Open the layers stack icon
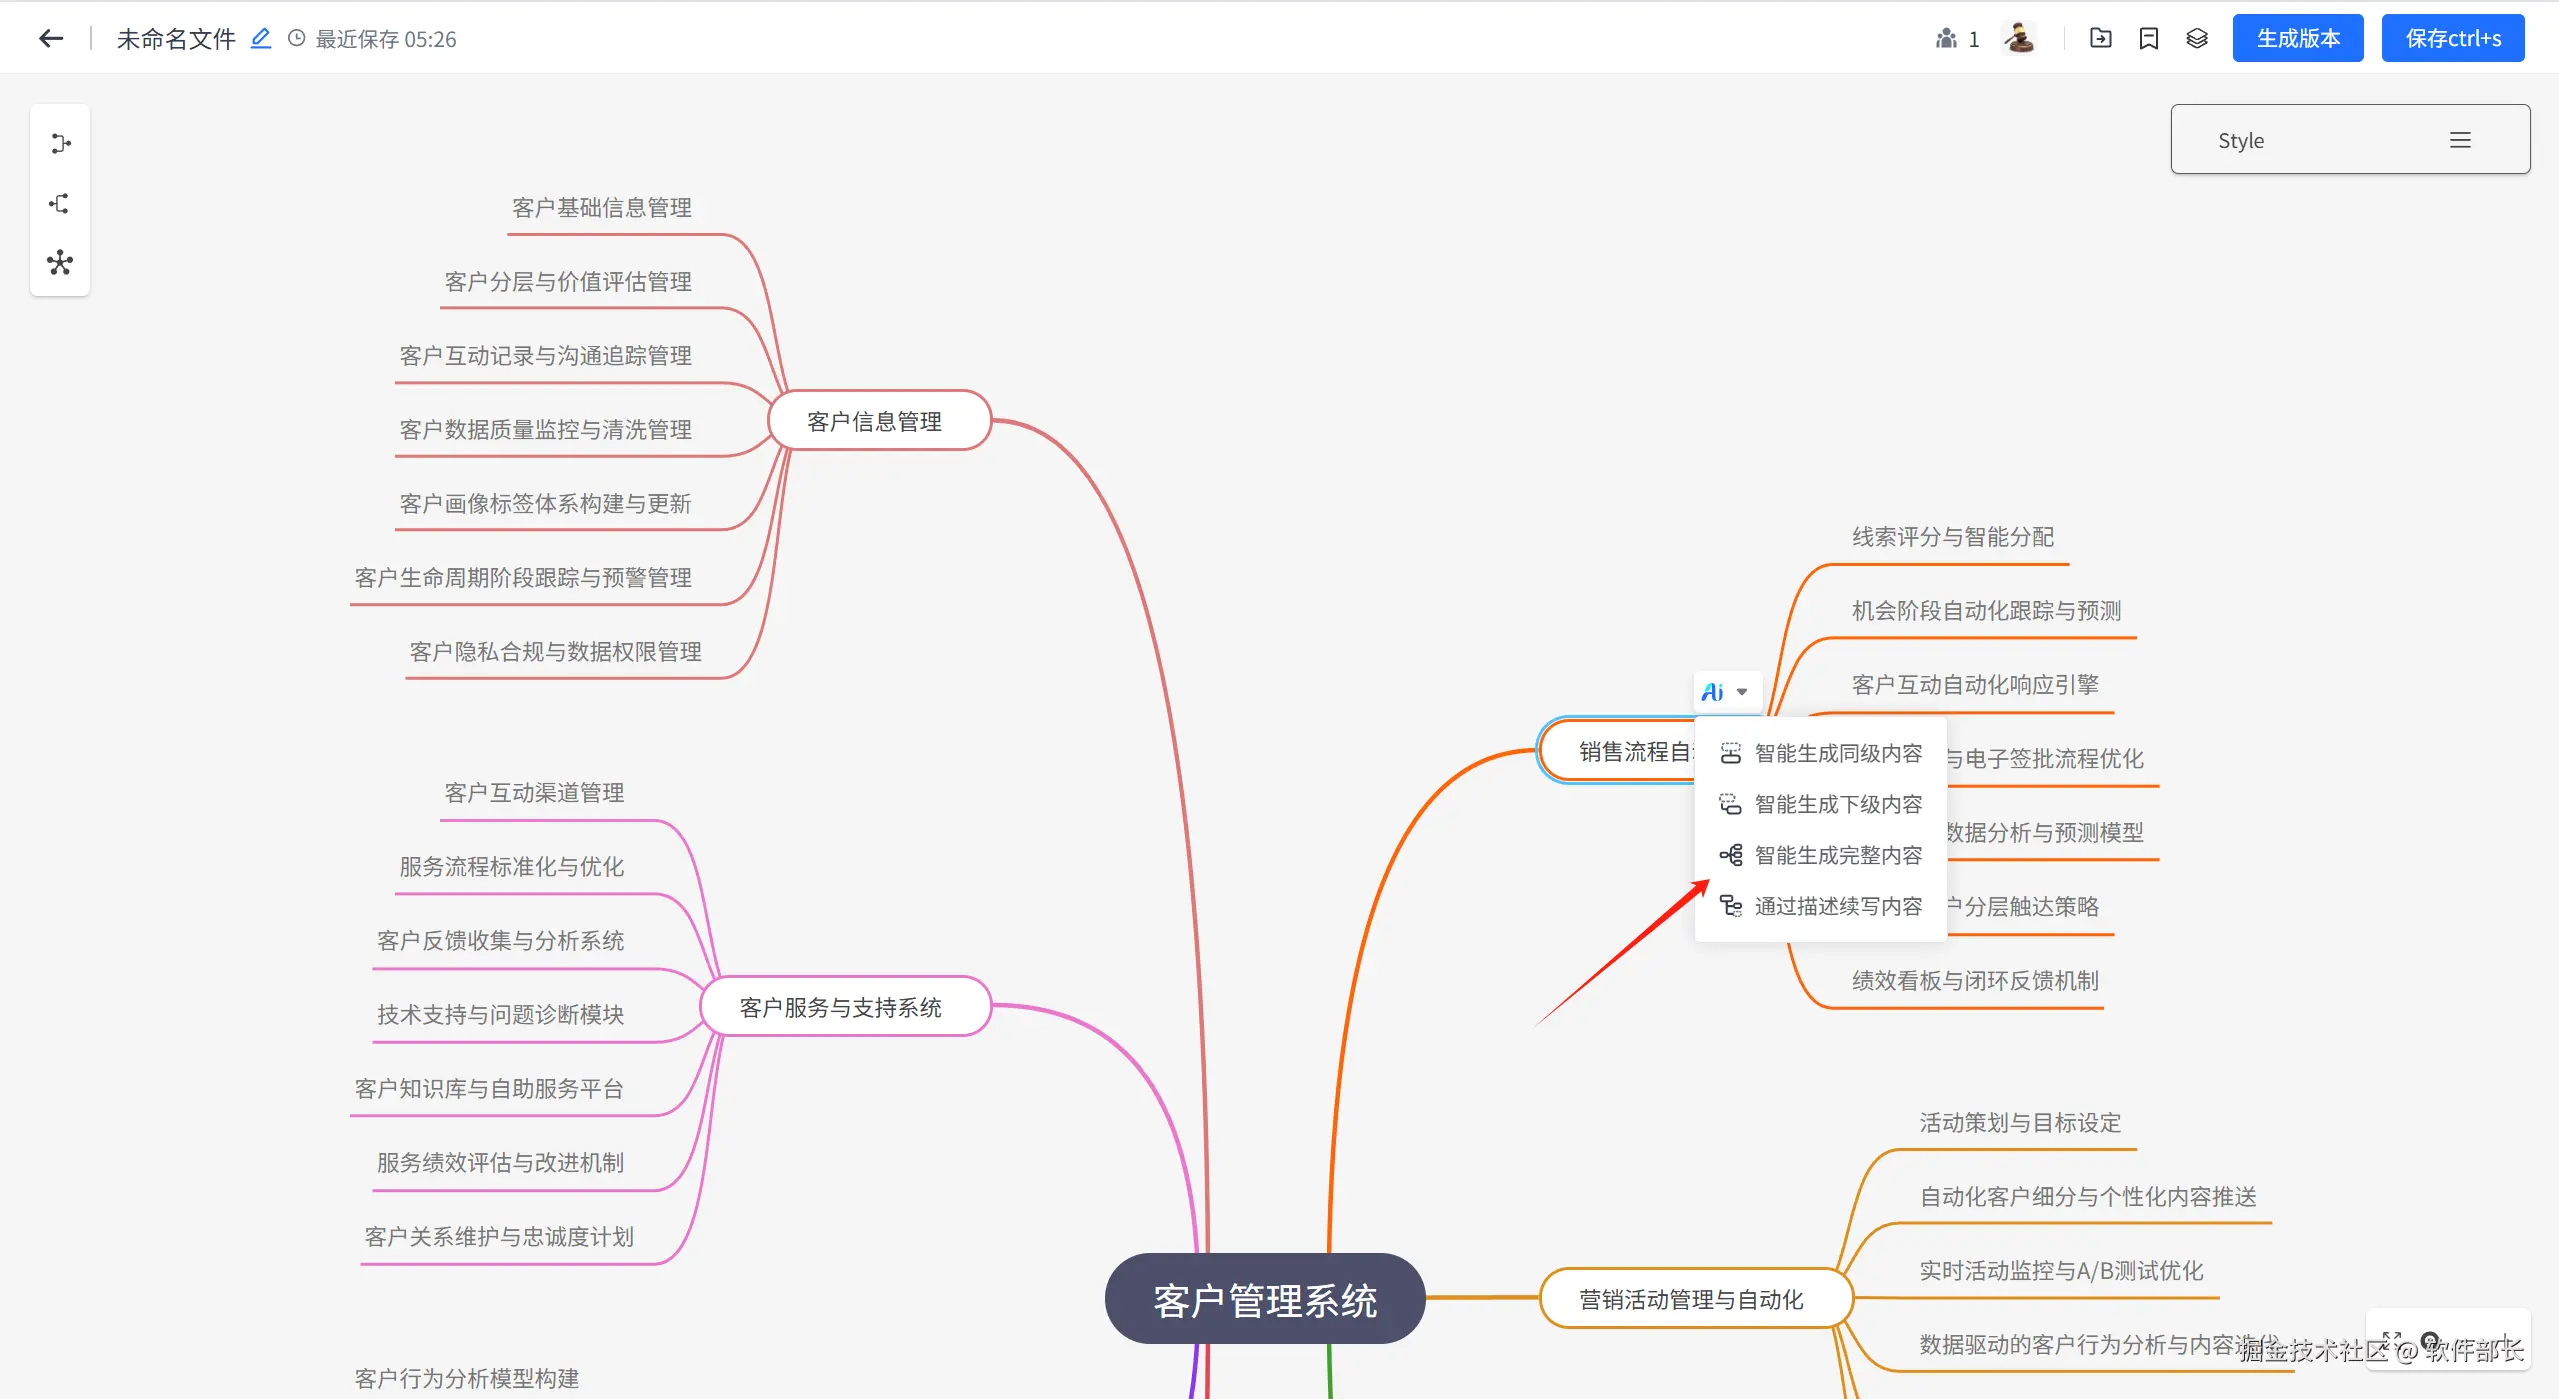This screenshot has height=1399, width=2559. pyautogui.click(x=2197, y=39)
